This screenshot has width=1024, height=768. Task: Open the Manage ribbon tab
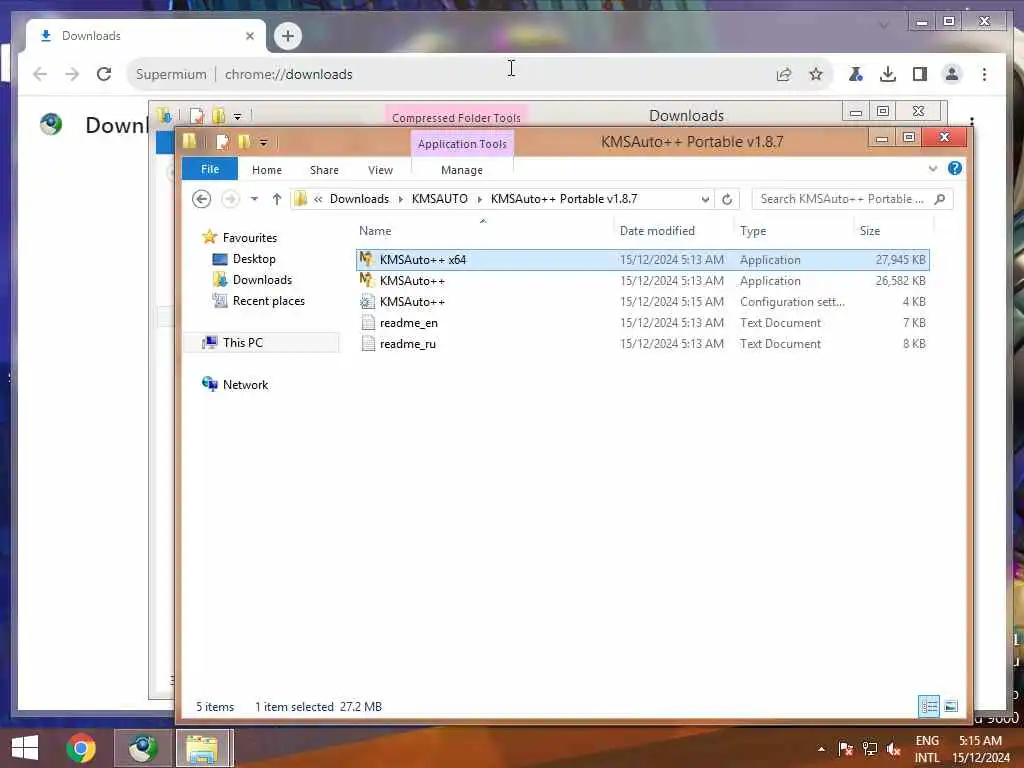pyautogui.click(x=462, y=170)
